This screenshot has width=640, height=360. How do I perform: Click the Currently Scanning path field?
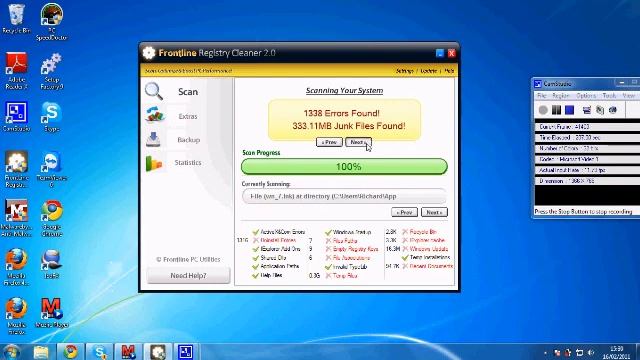pos(344,196)
